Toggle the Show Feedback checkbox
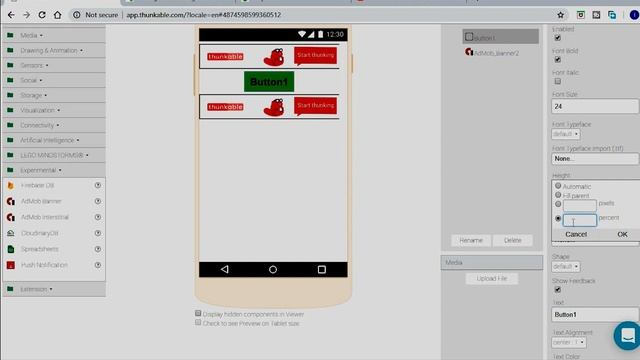 coord(558,290)
